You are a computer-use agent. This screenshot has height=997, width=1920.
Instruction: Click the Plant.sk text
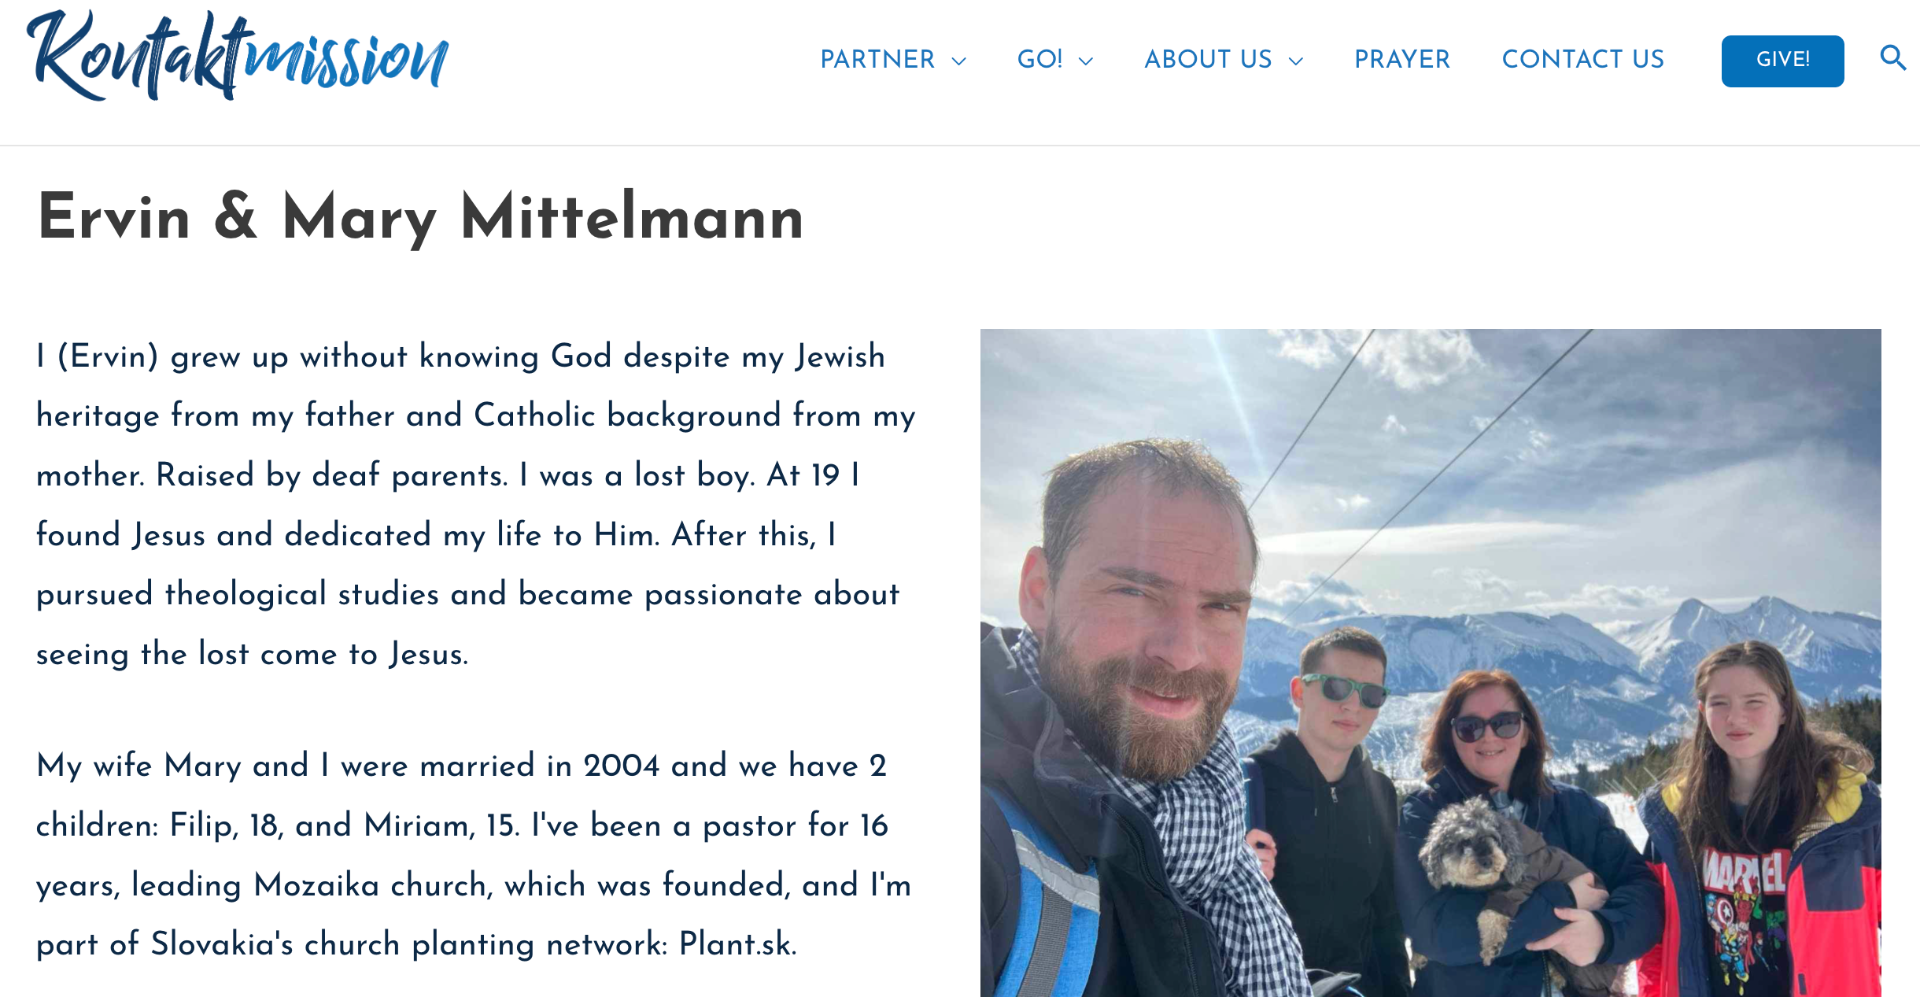737,944
